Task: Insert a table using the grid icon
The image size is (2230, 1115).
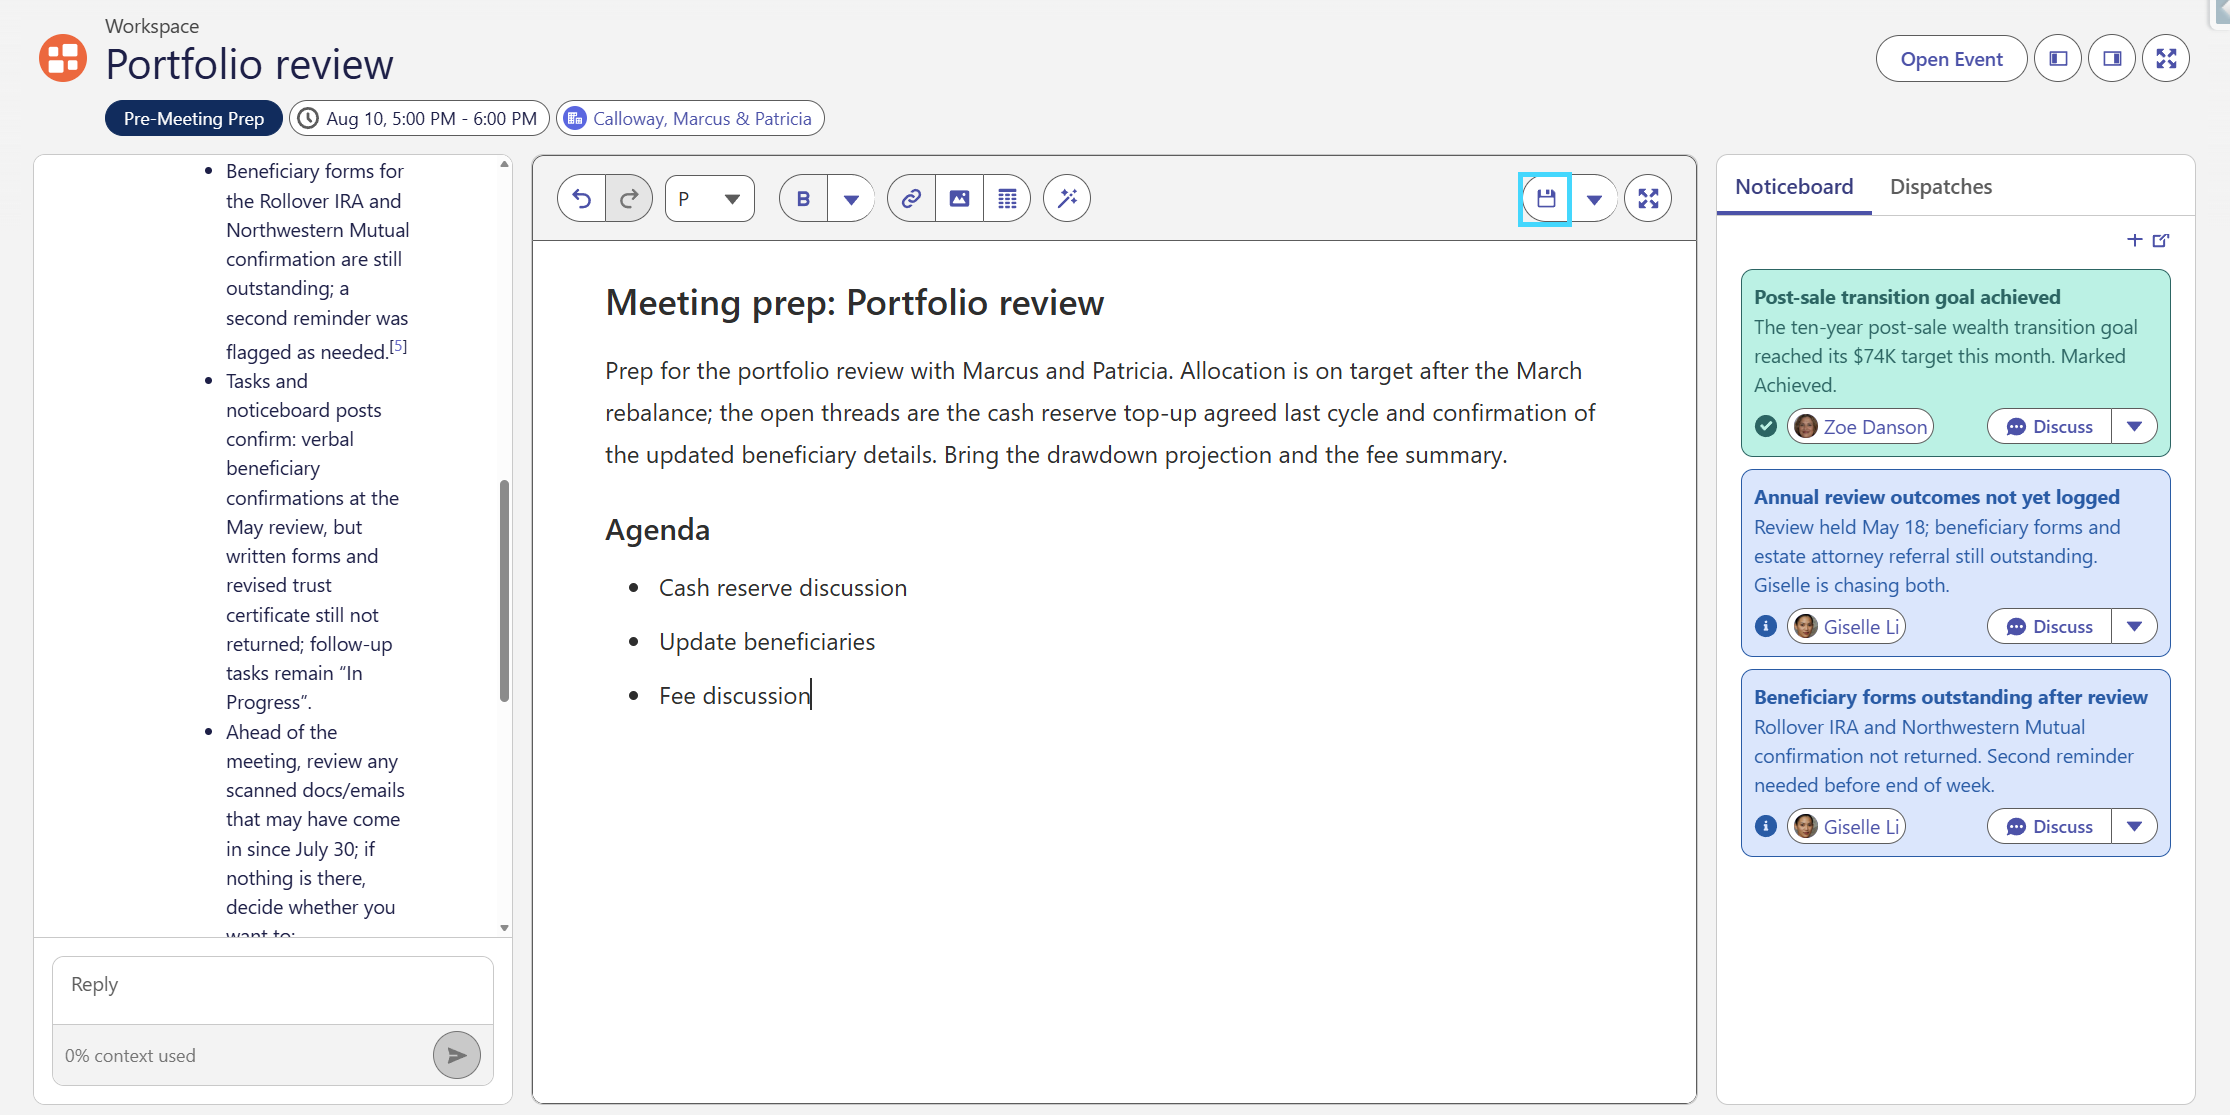Action: [x=1007, y=198]
